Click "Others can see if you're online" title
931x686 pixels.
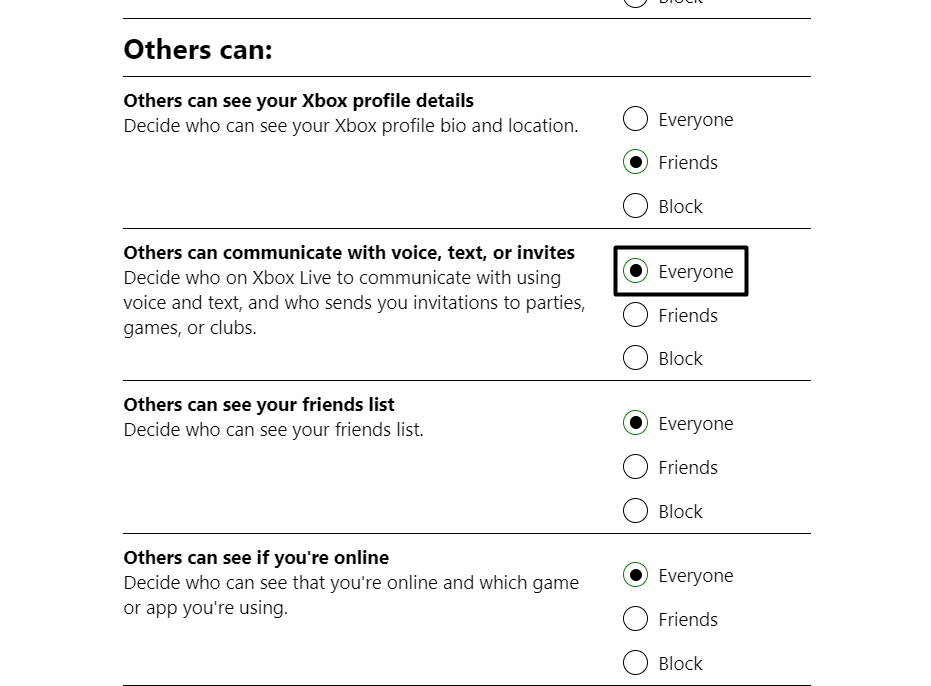click(256, 558)
